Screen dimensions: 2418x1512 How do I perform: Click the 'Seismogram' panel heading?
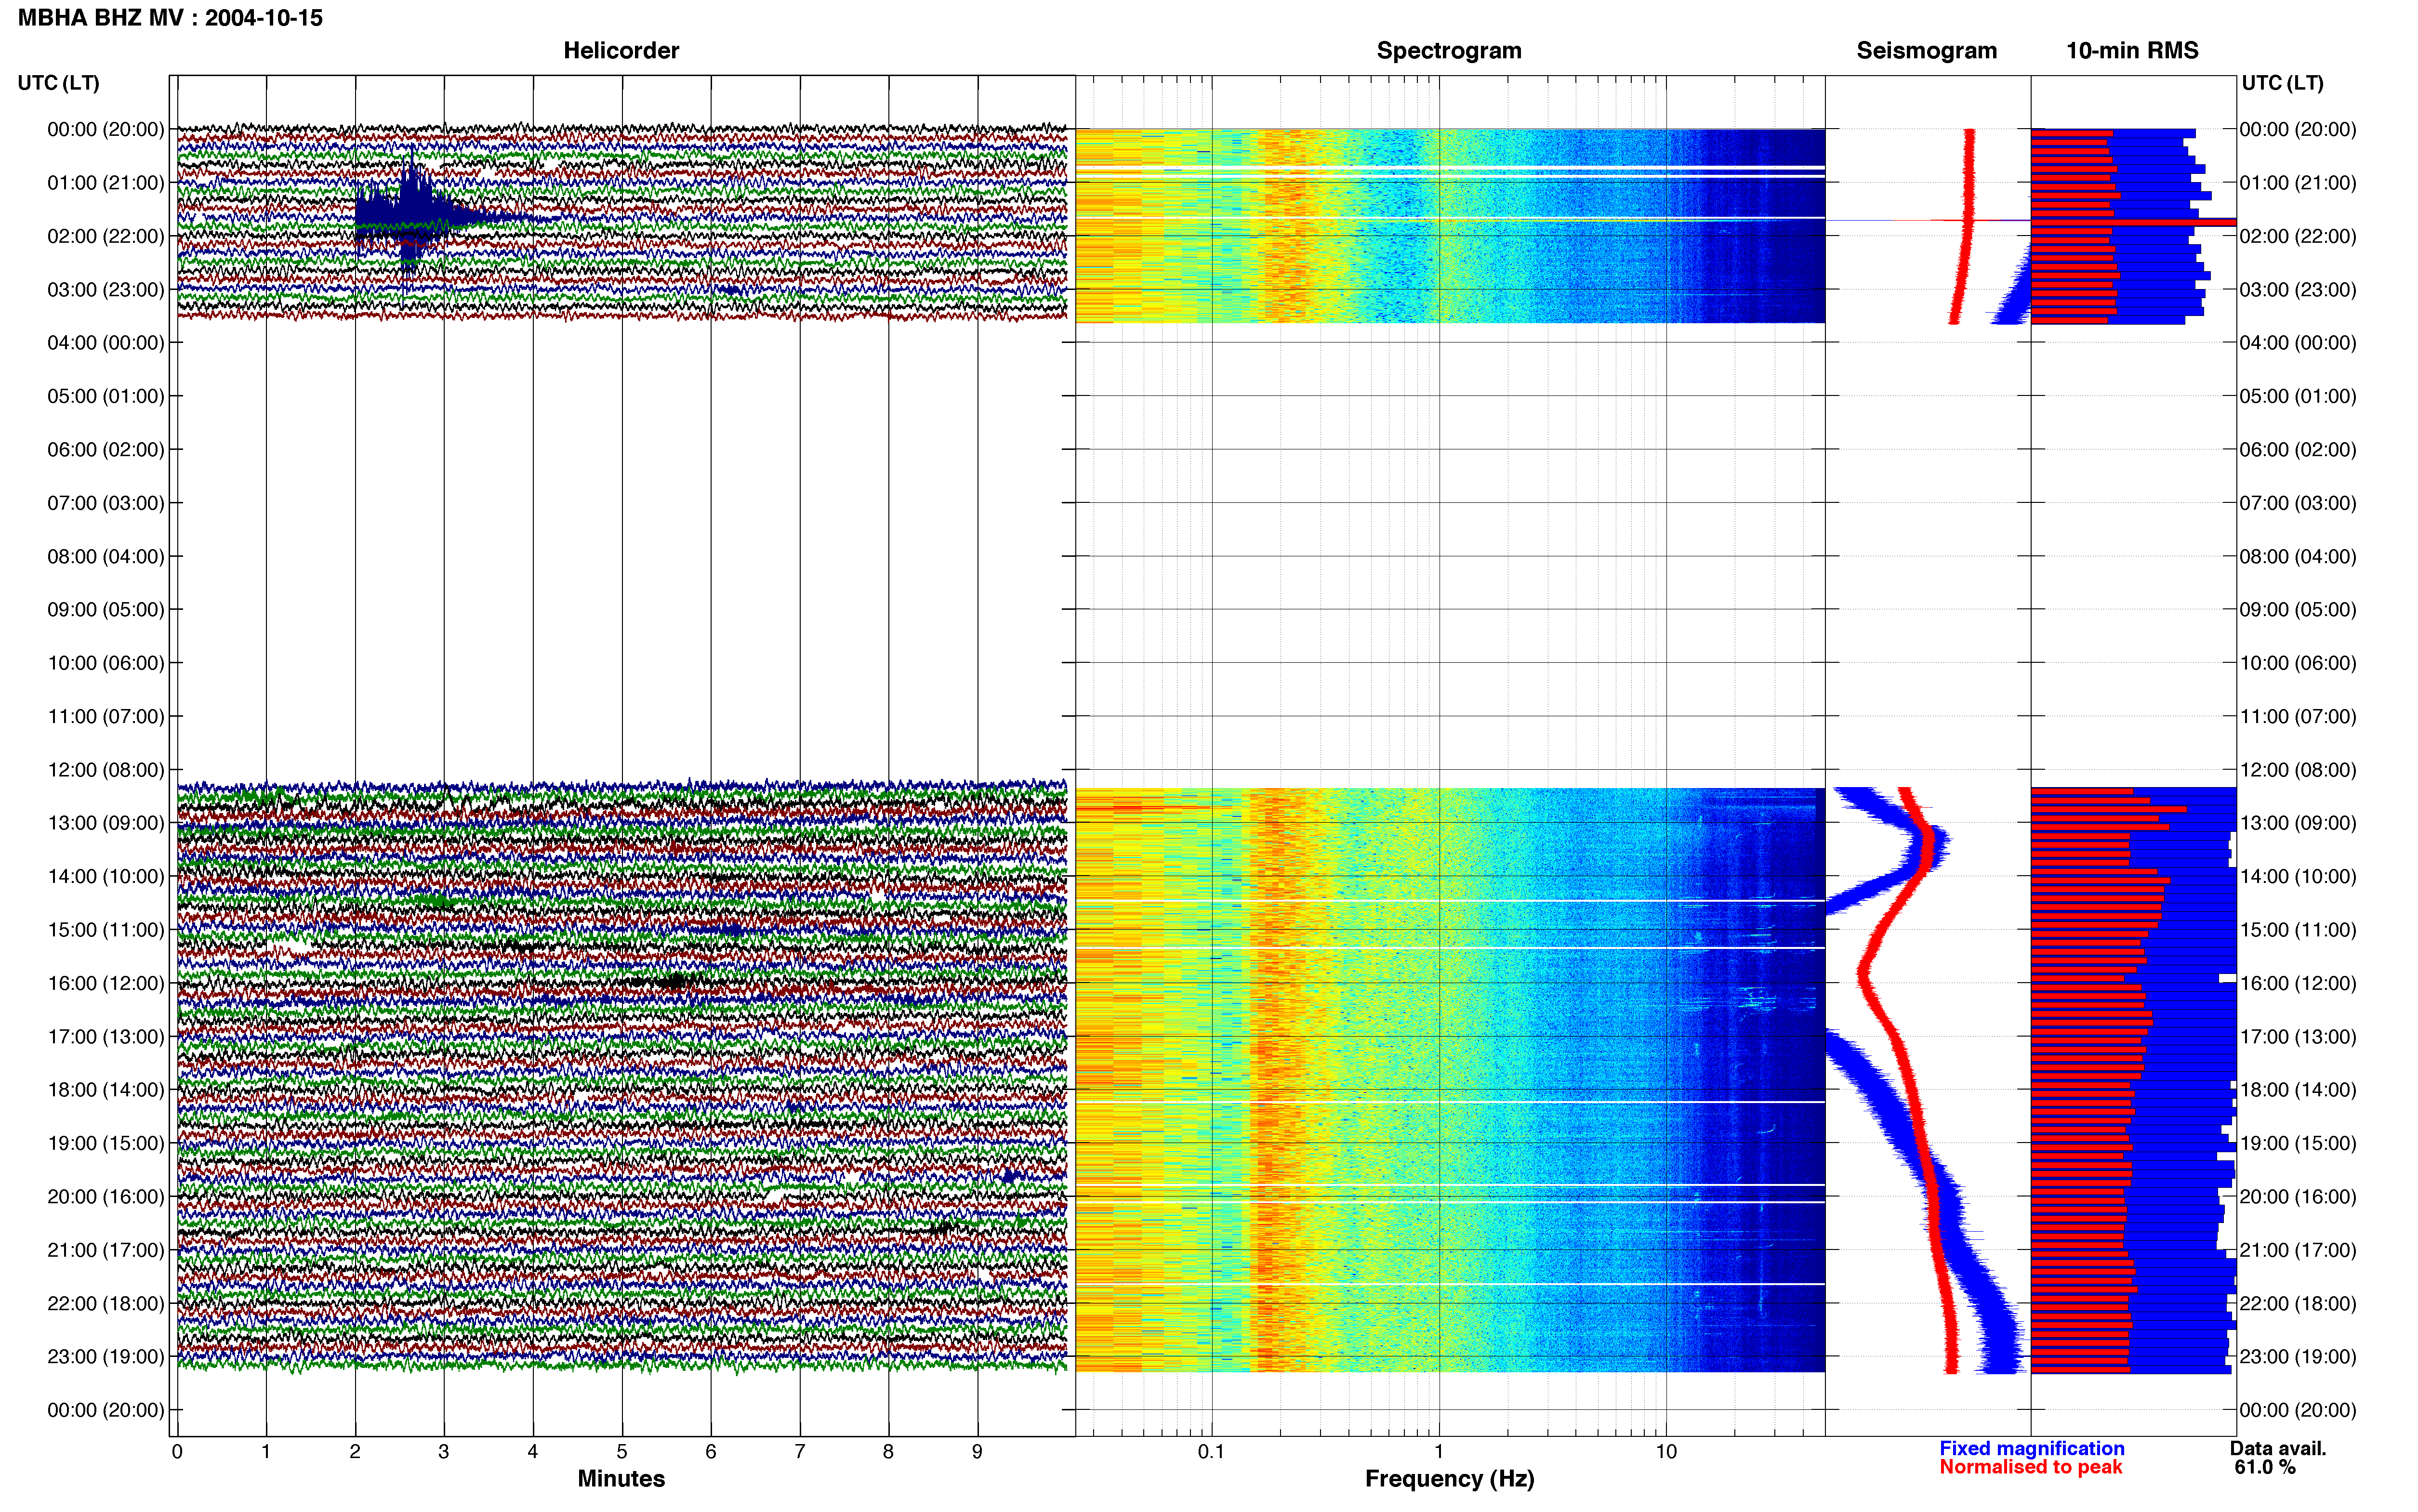tap(1926, 50)
